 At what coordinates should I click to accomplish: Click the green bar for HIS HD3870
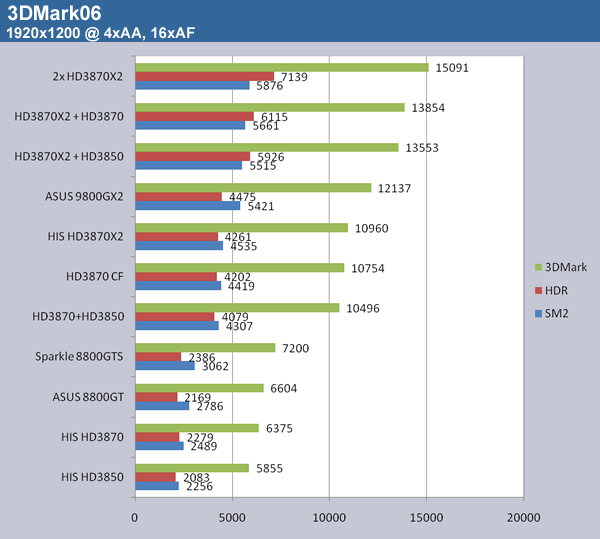pos(197,428)
